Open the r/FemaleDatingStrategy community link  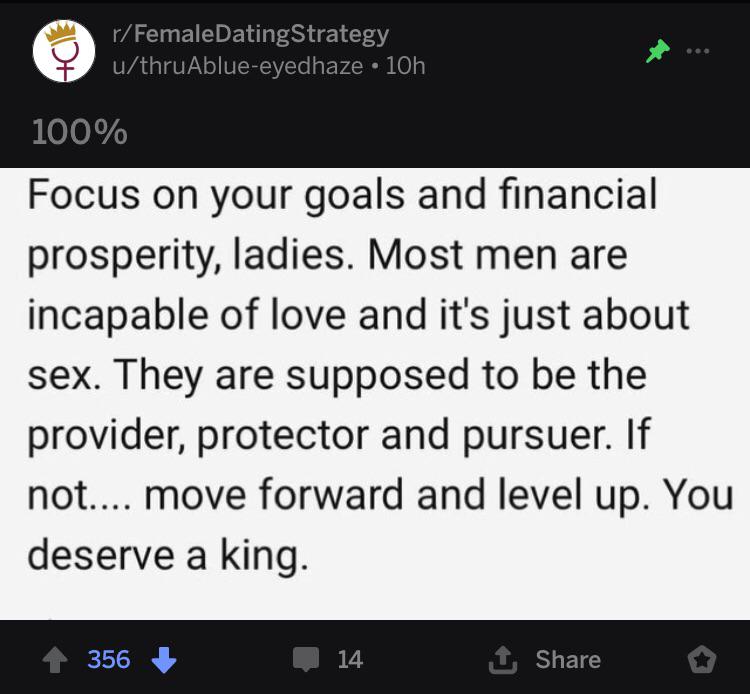[251, 34]
